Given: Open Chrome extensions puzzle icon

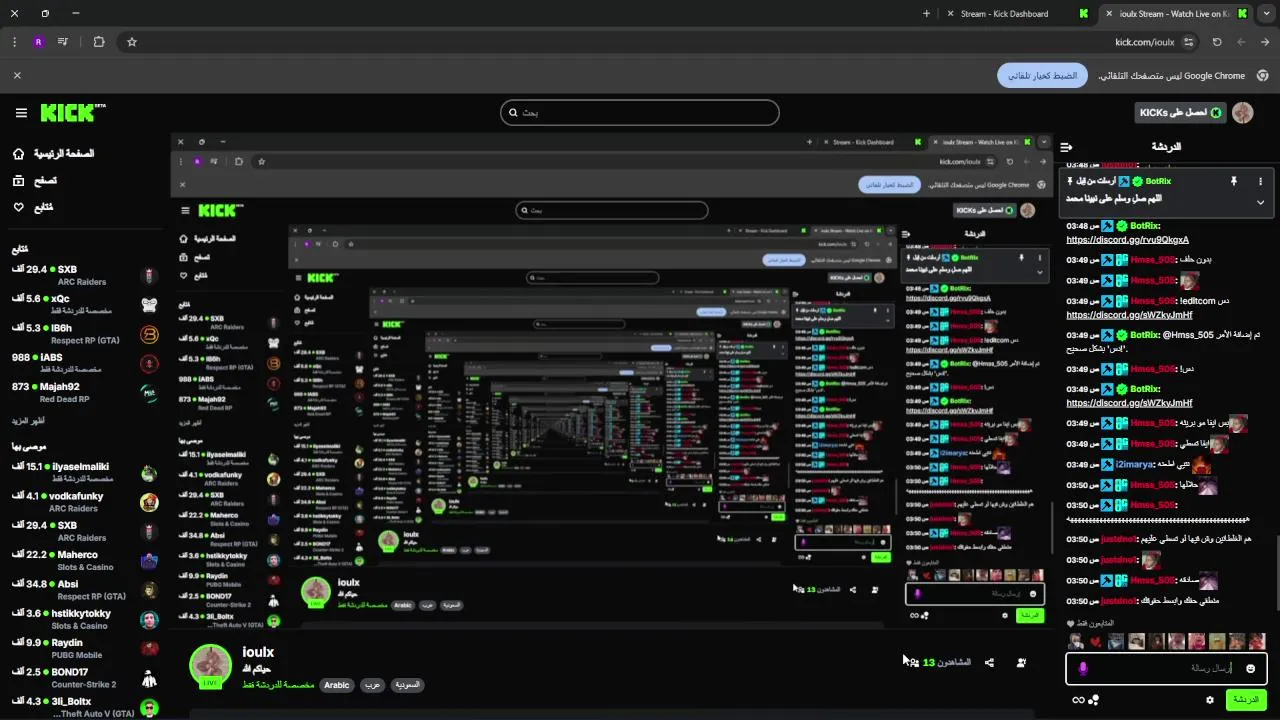Looking at the screenshot, I should (99, 42).
